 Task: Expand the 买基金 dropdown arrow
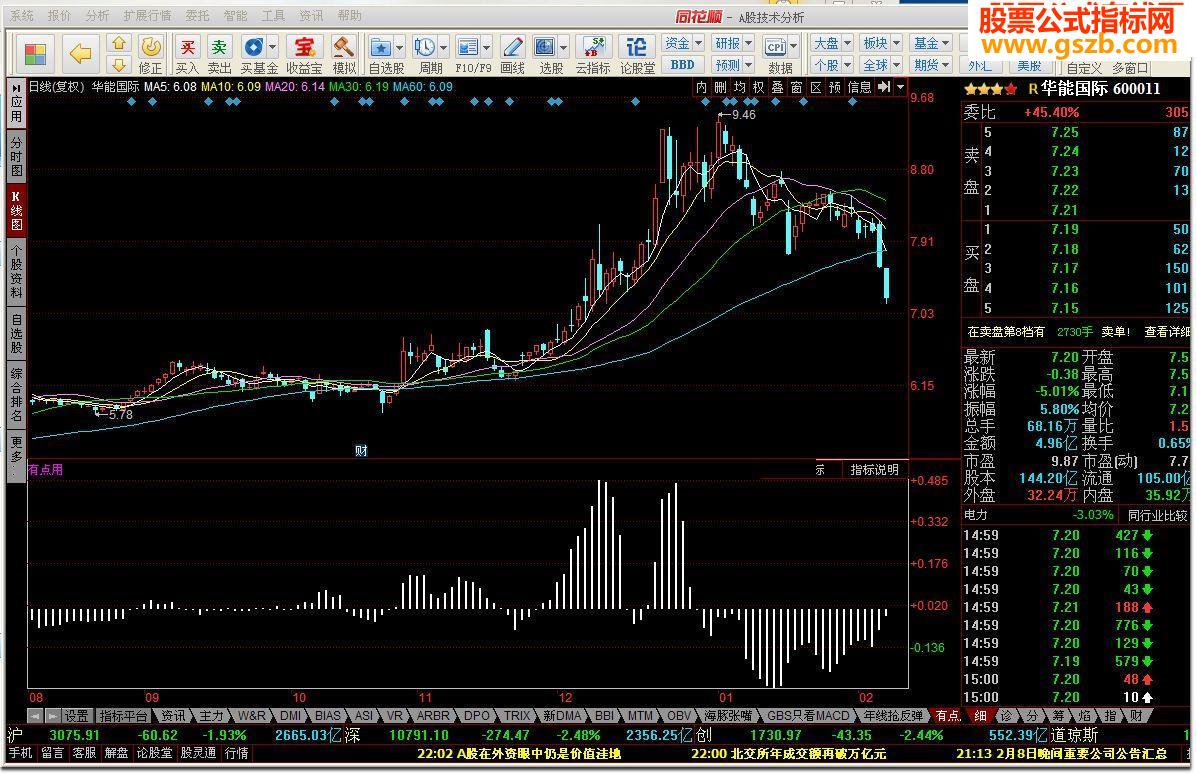click(272, 47)
